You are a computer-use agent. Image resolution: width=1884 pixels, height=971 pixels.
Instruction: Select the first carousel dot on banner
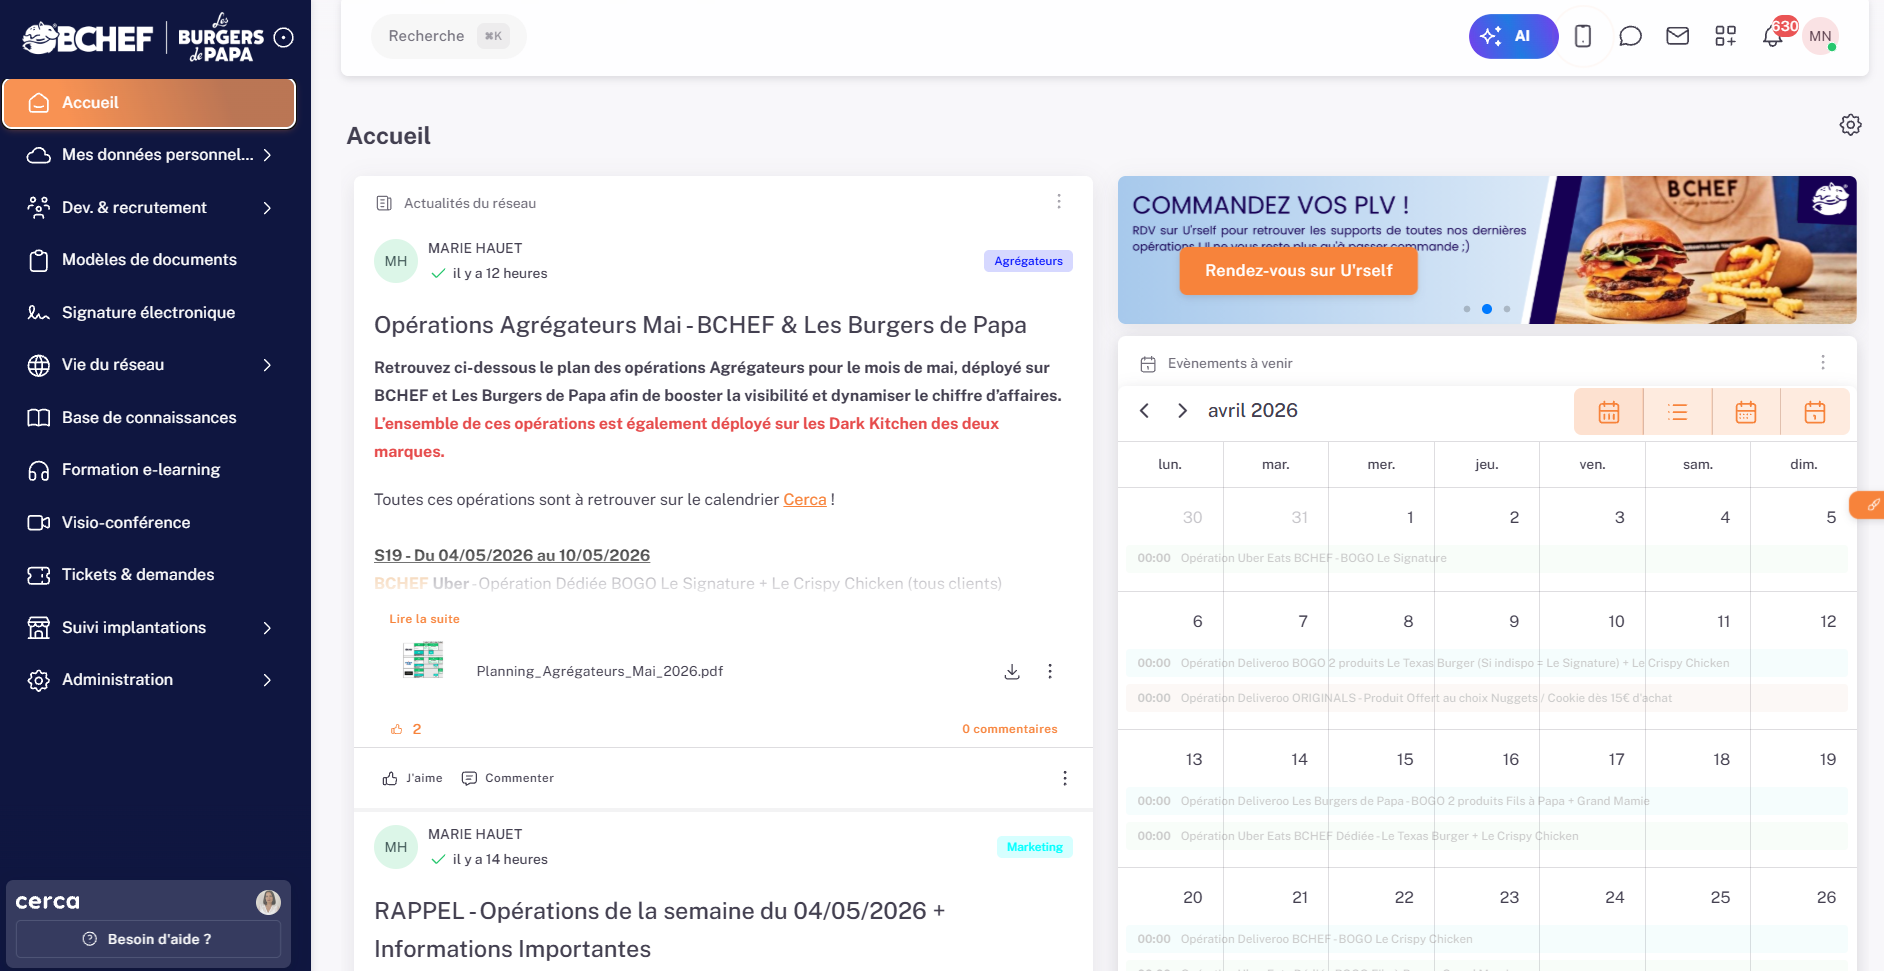(x=1467, y=309)
